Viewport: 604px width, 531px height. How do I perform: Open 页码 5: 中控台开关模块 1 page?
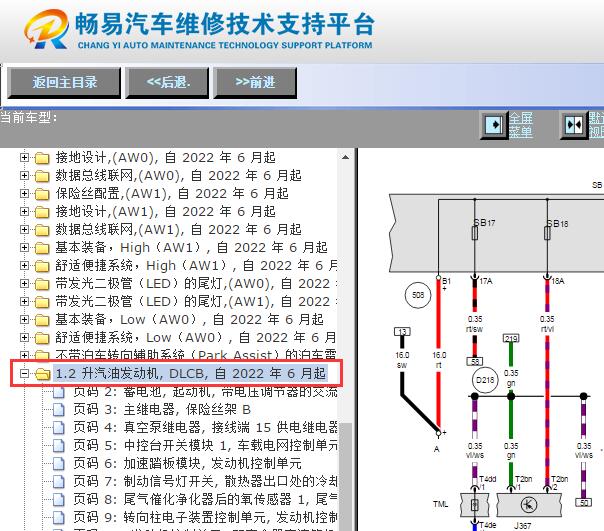[205, 445]
